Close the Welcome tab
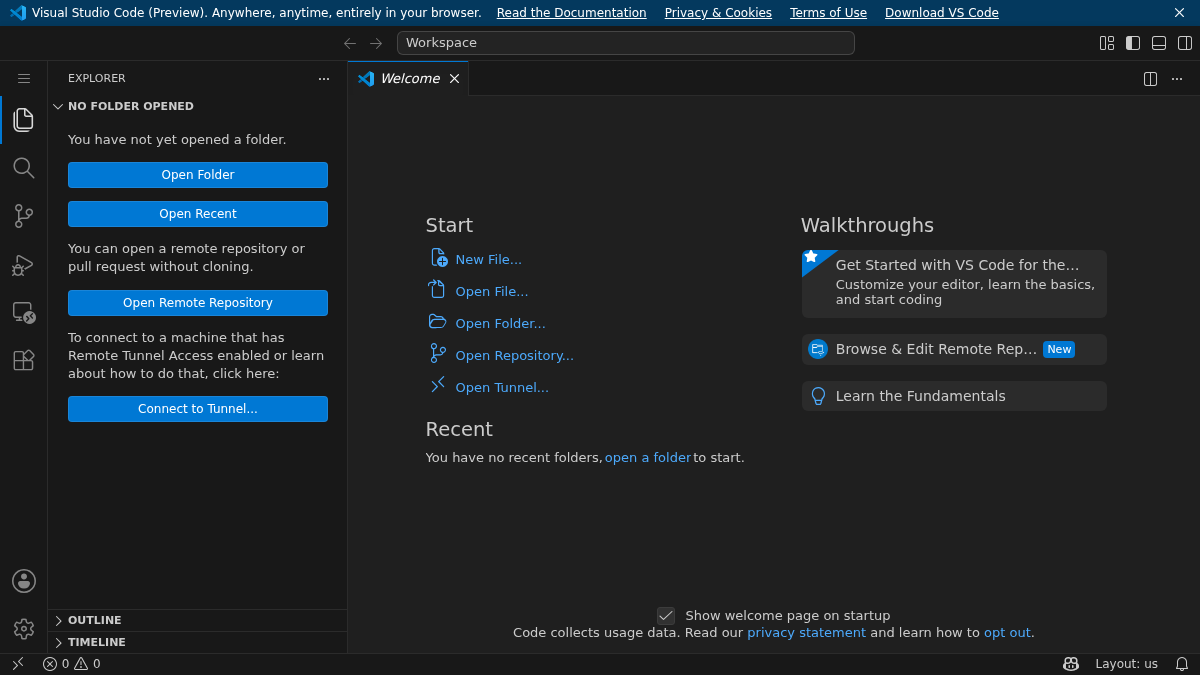This screenshot has width=1200, height=675. (x=454, y=79)
